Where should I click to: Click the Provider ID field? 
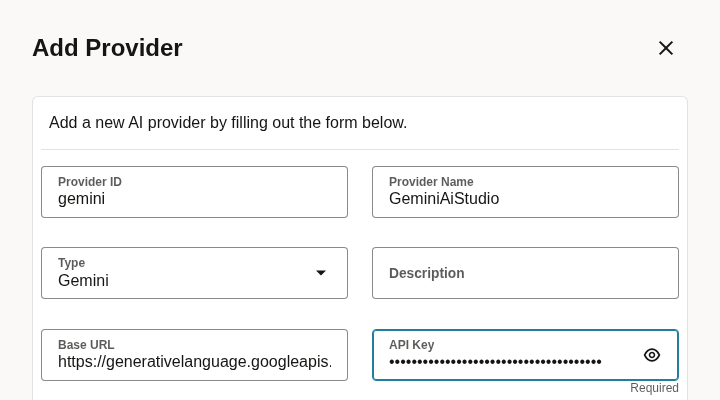tap(194, 192)
